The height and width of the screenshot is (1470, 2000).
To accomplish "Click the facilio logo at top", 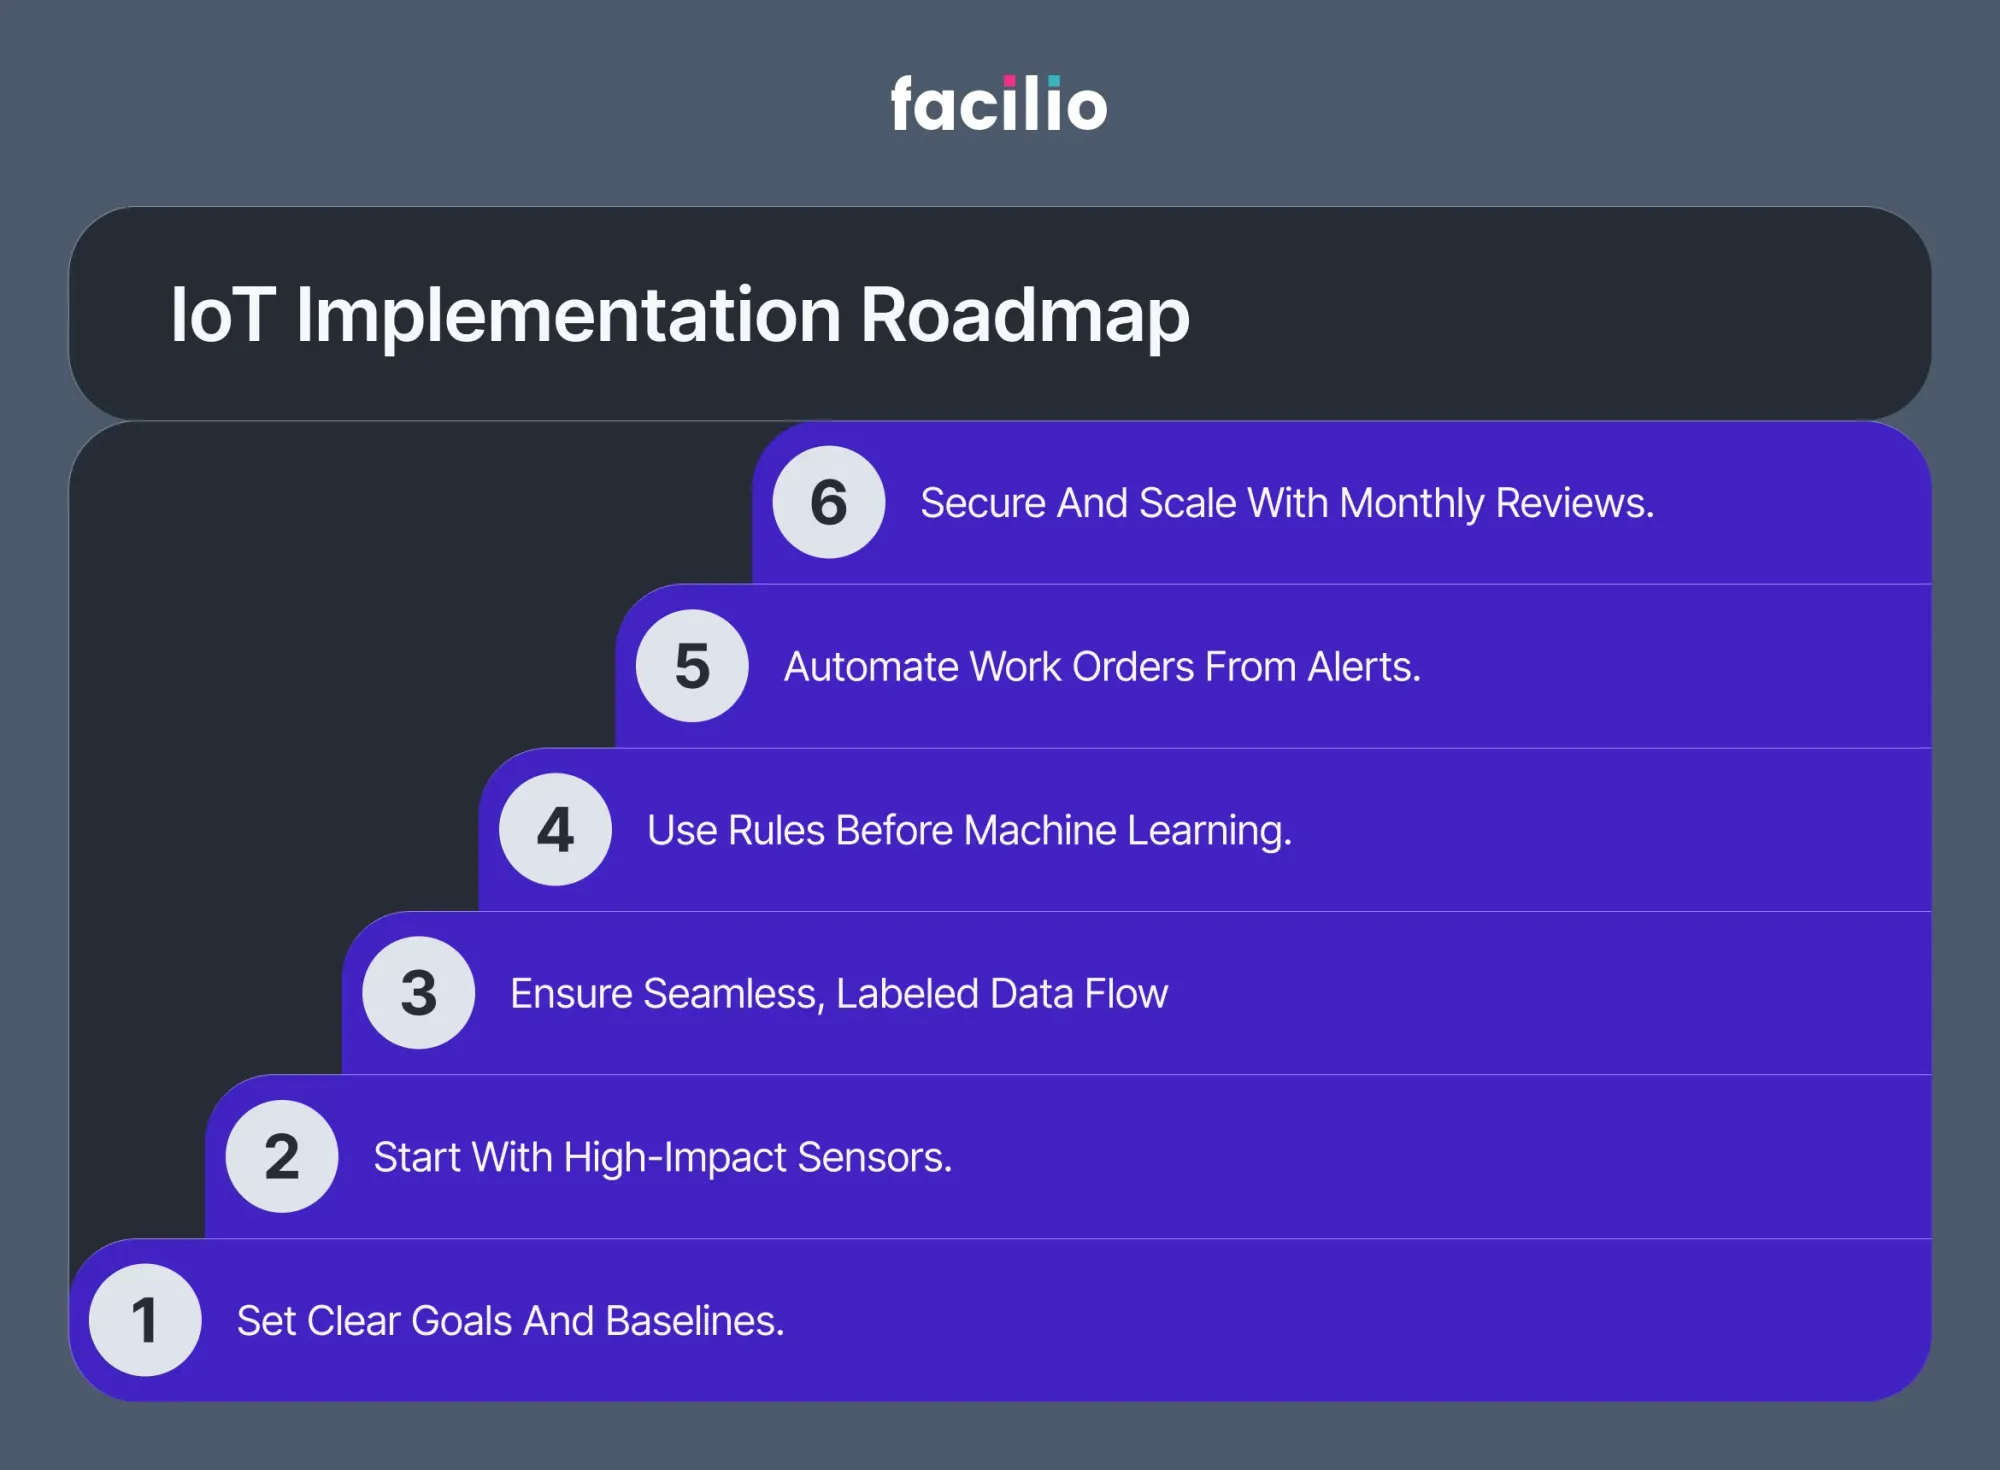I will coord(998,105).
